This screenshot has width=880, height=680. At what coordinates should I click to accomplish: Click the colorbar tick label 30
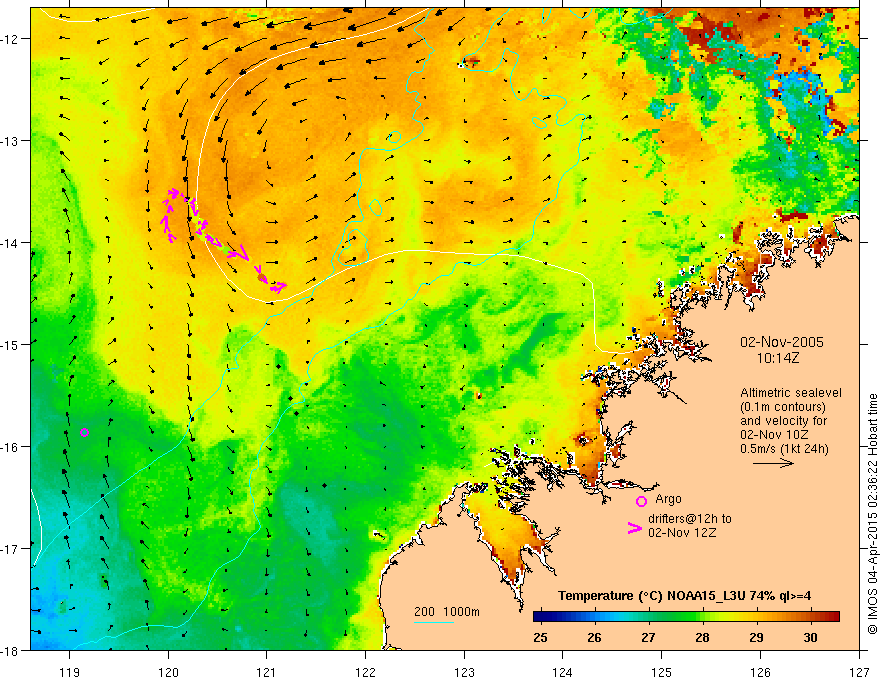point(810,638)
